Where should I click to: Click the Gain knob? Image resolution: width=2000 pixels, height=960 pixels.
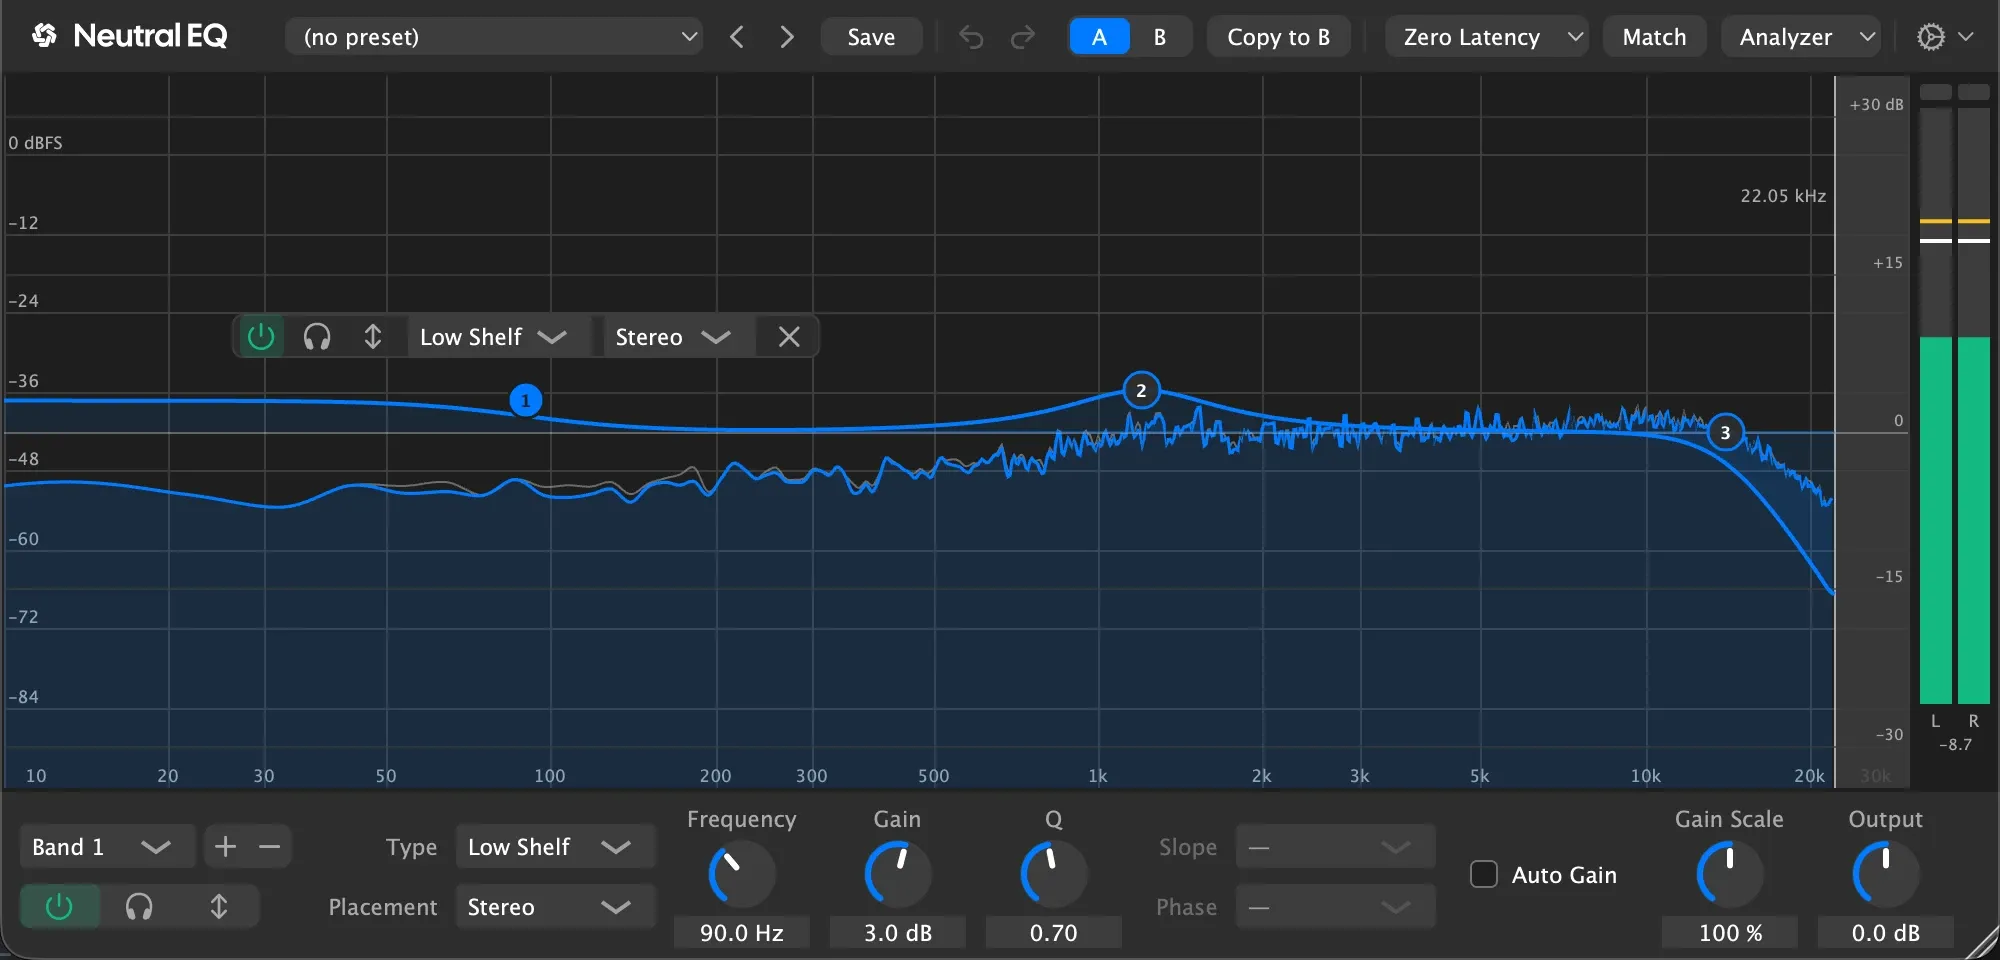click(898, 874)
